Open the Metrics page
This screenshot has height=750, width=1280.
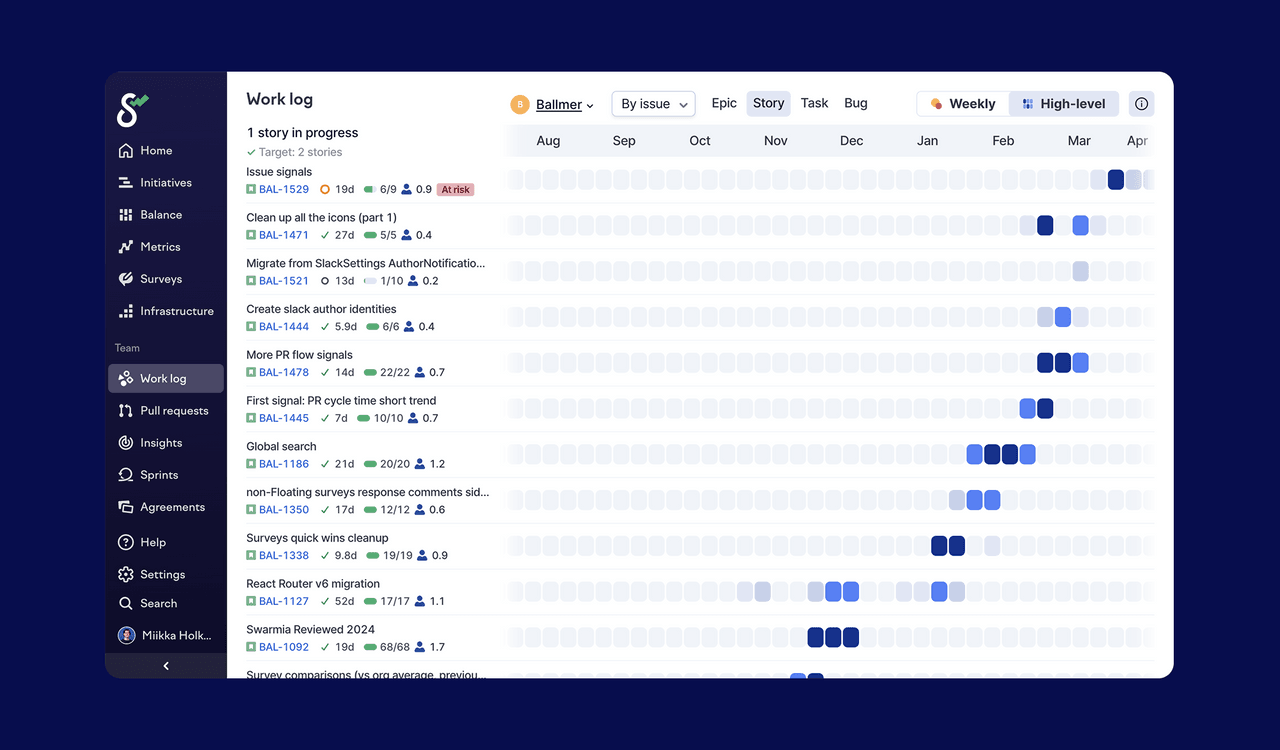coord(159,246)
